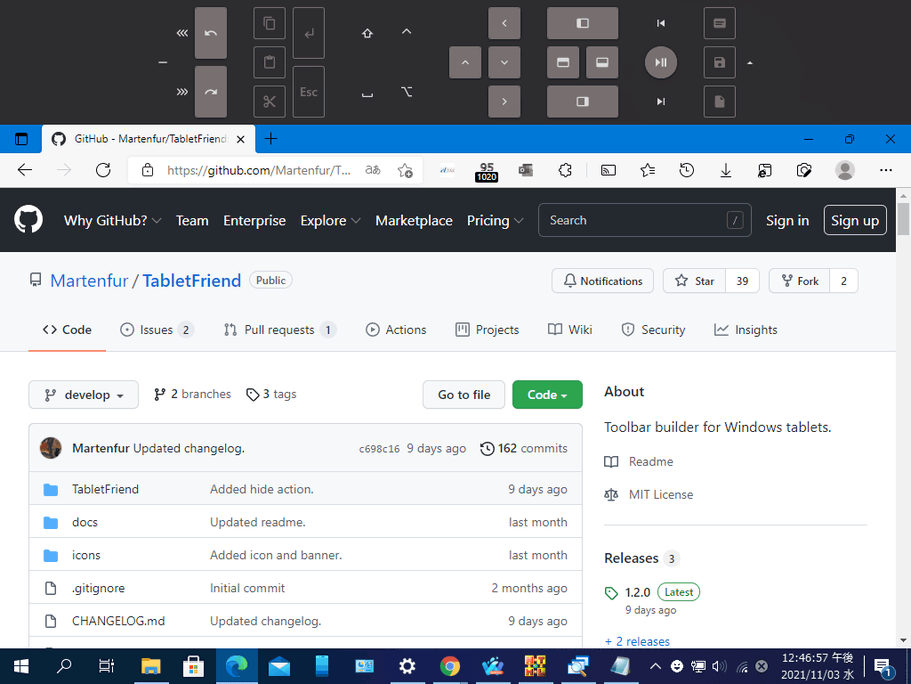Open the green Code dropdown button

click(547, 395)
